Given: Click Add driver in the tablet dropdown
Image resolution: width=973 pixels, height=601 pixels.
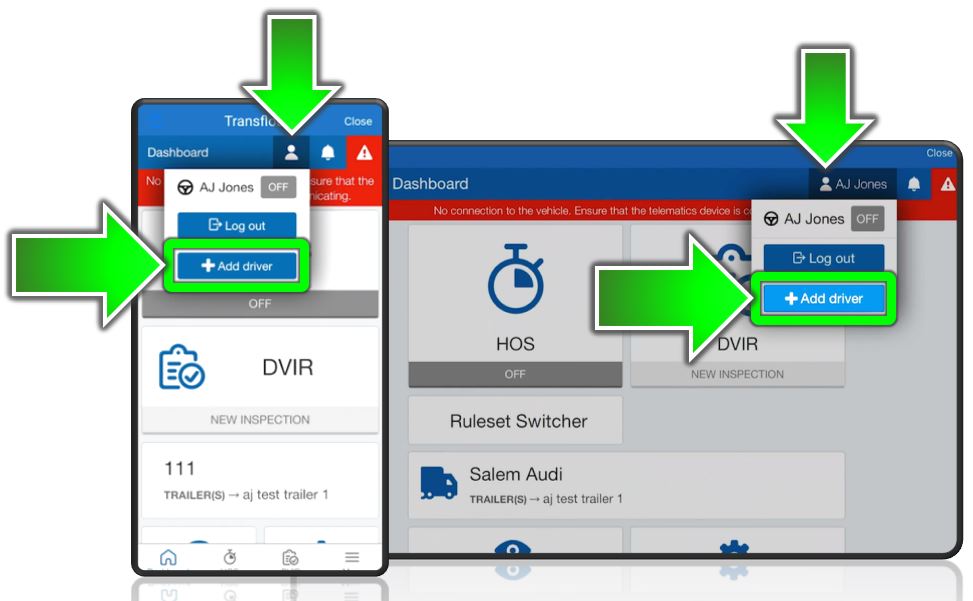Looking at the screenshot, I should [x=823, y=299].
